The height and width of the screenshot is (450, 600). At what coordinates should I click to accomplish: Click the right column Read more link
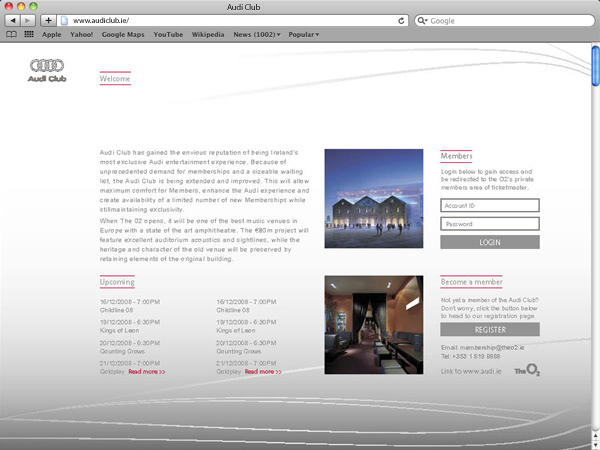coord(263,372)
